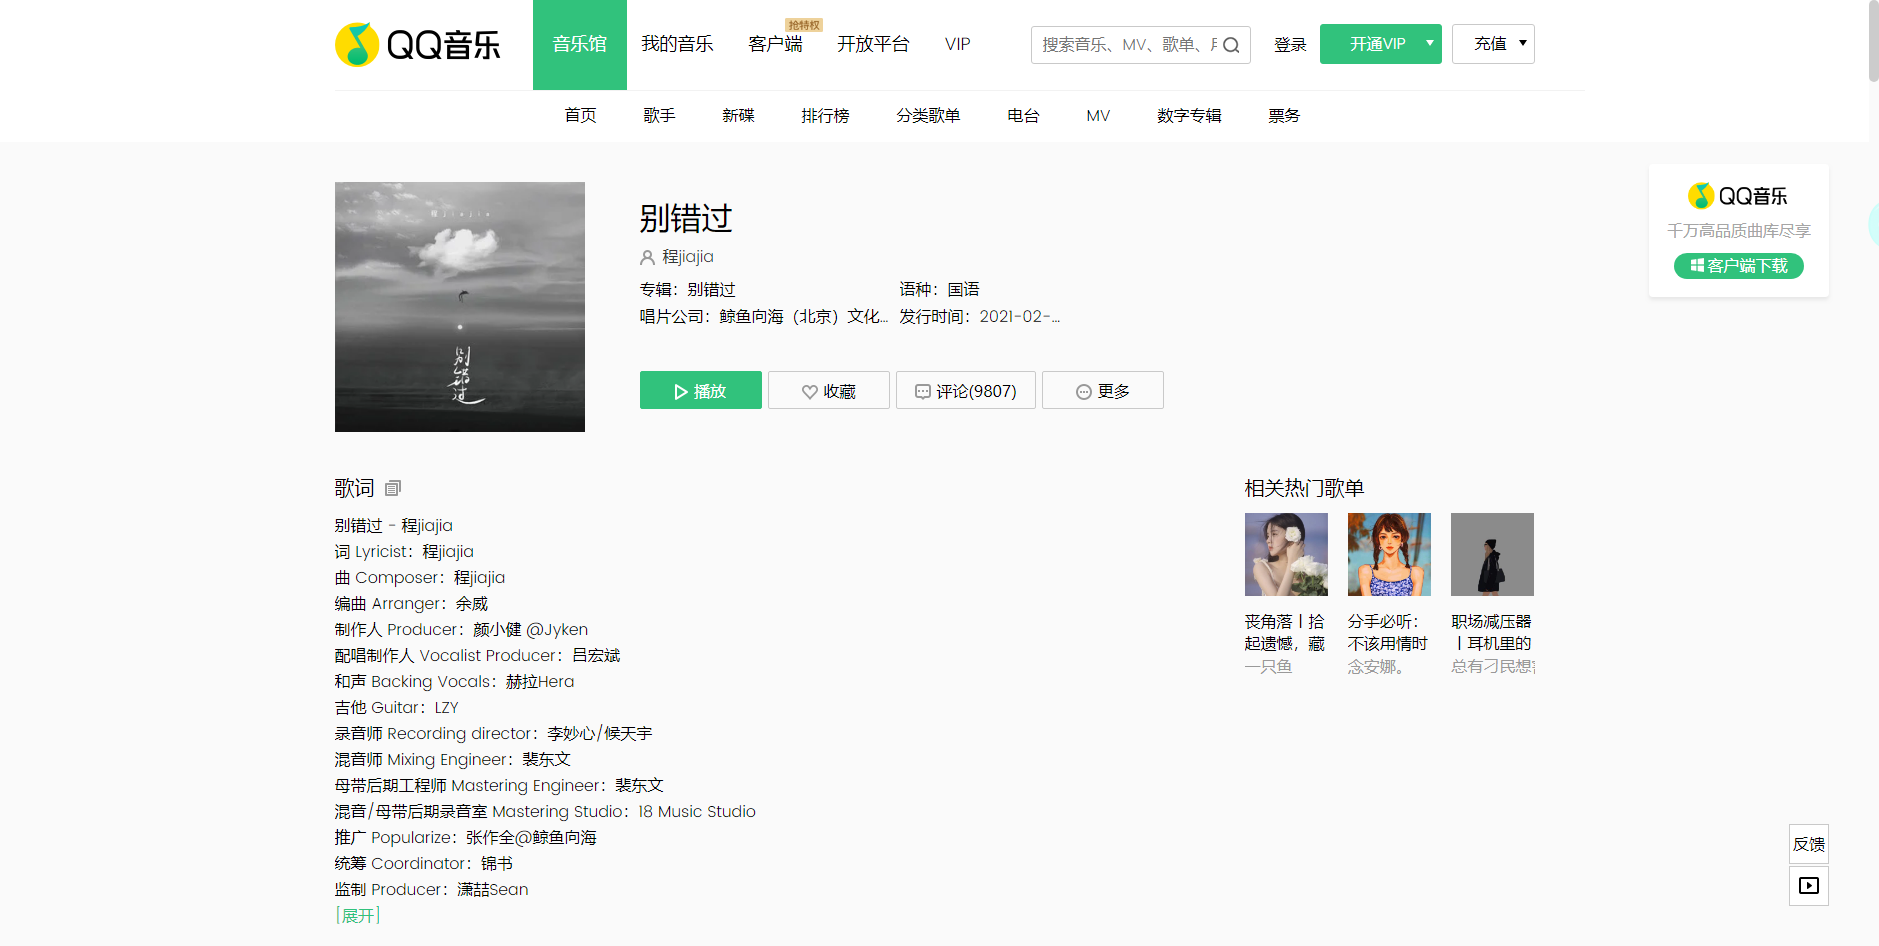This screenshot has height=946, width=1879.
Task: Click the 反馈 feedback button
Action: point(1808,844)
